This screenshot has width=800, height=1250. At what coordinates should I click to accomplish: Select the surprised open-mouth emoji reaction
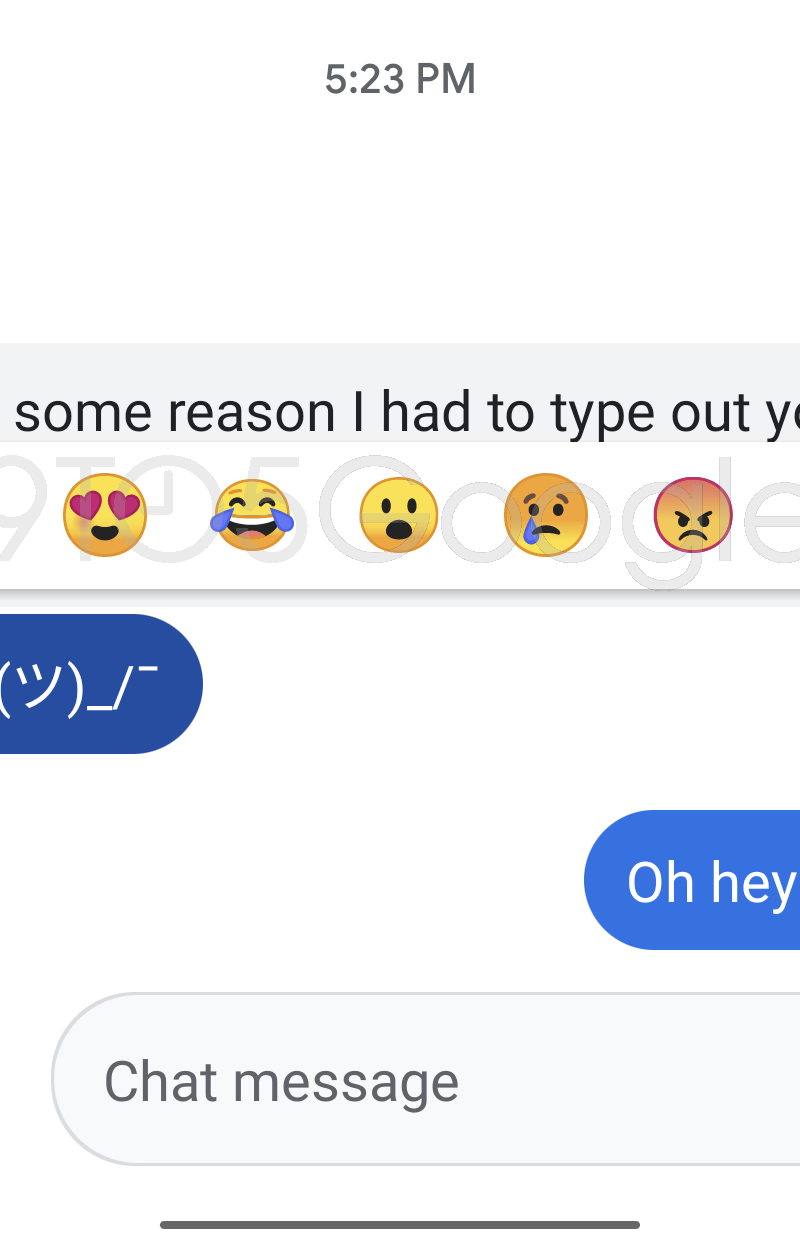398,515
